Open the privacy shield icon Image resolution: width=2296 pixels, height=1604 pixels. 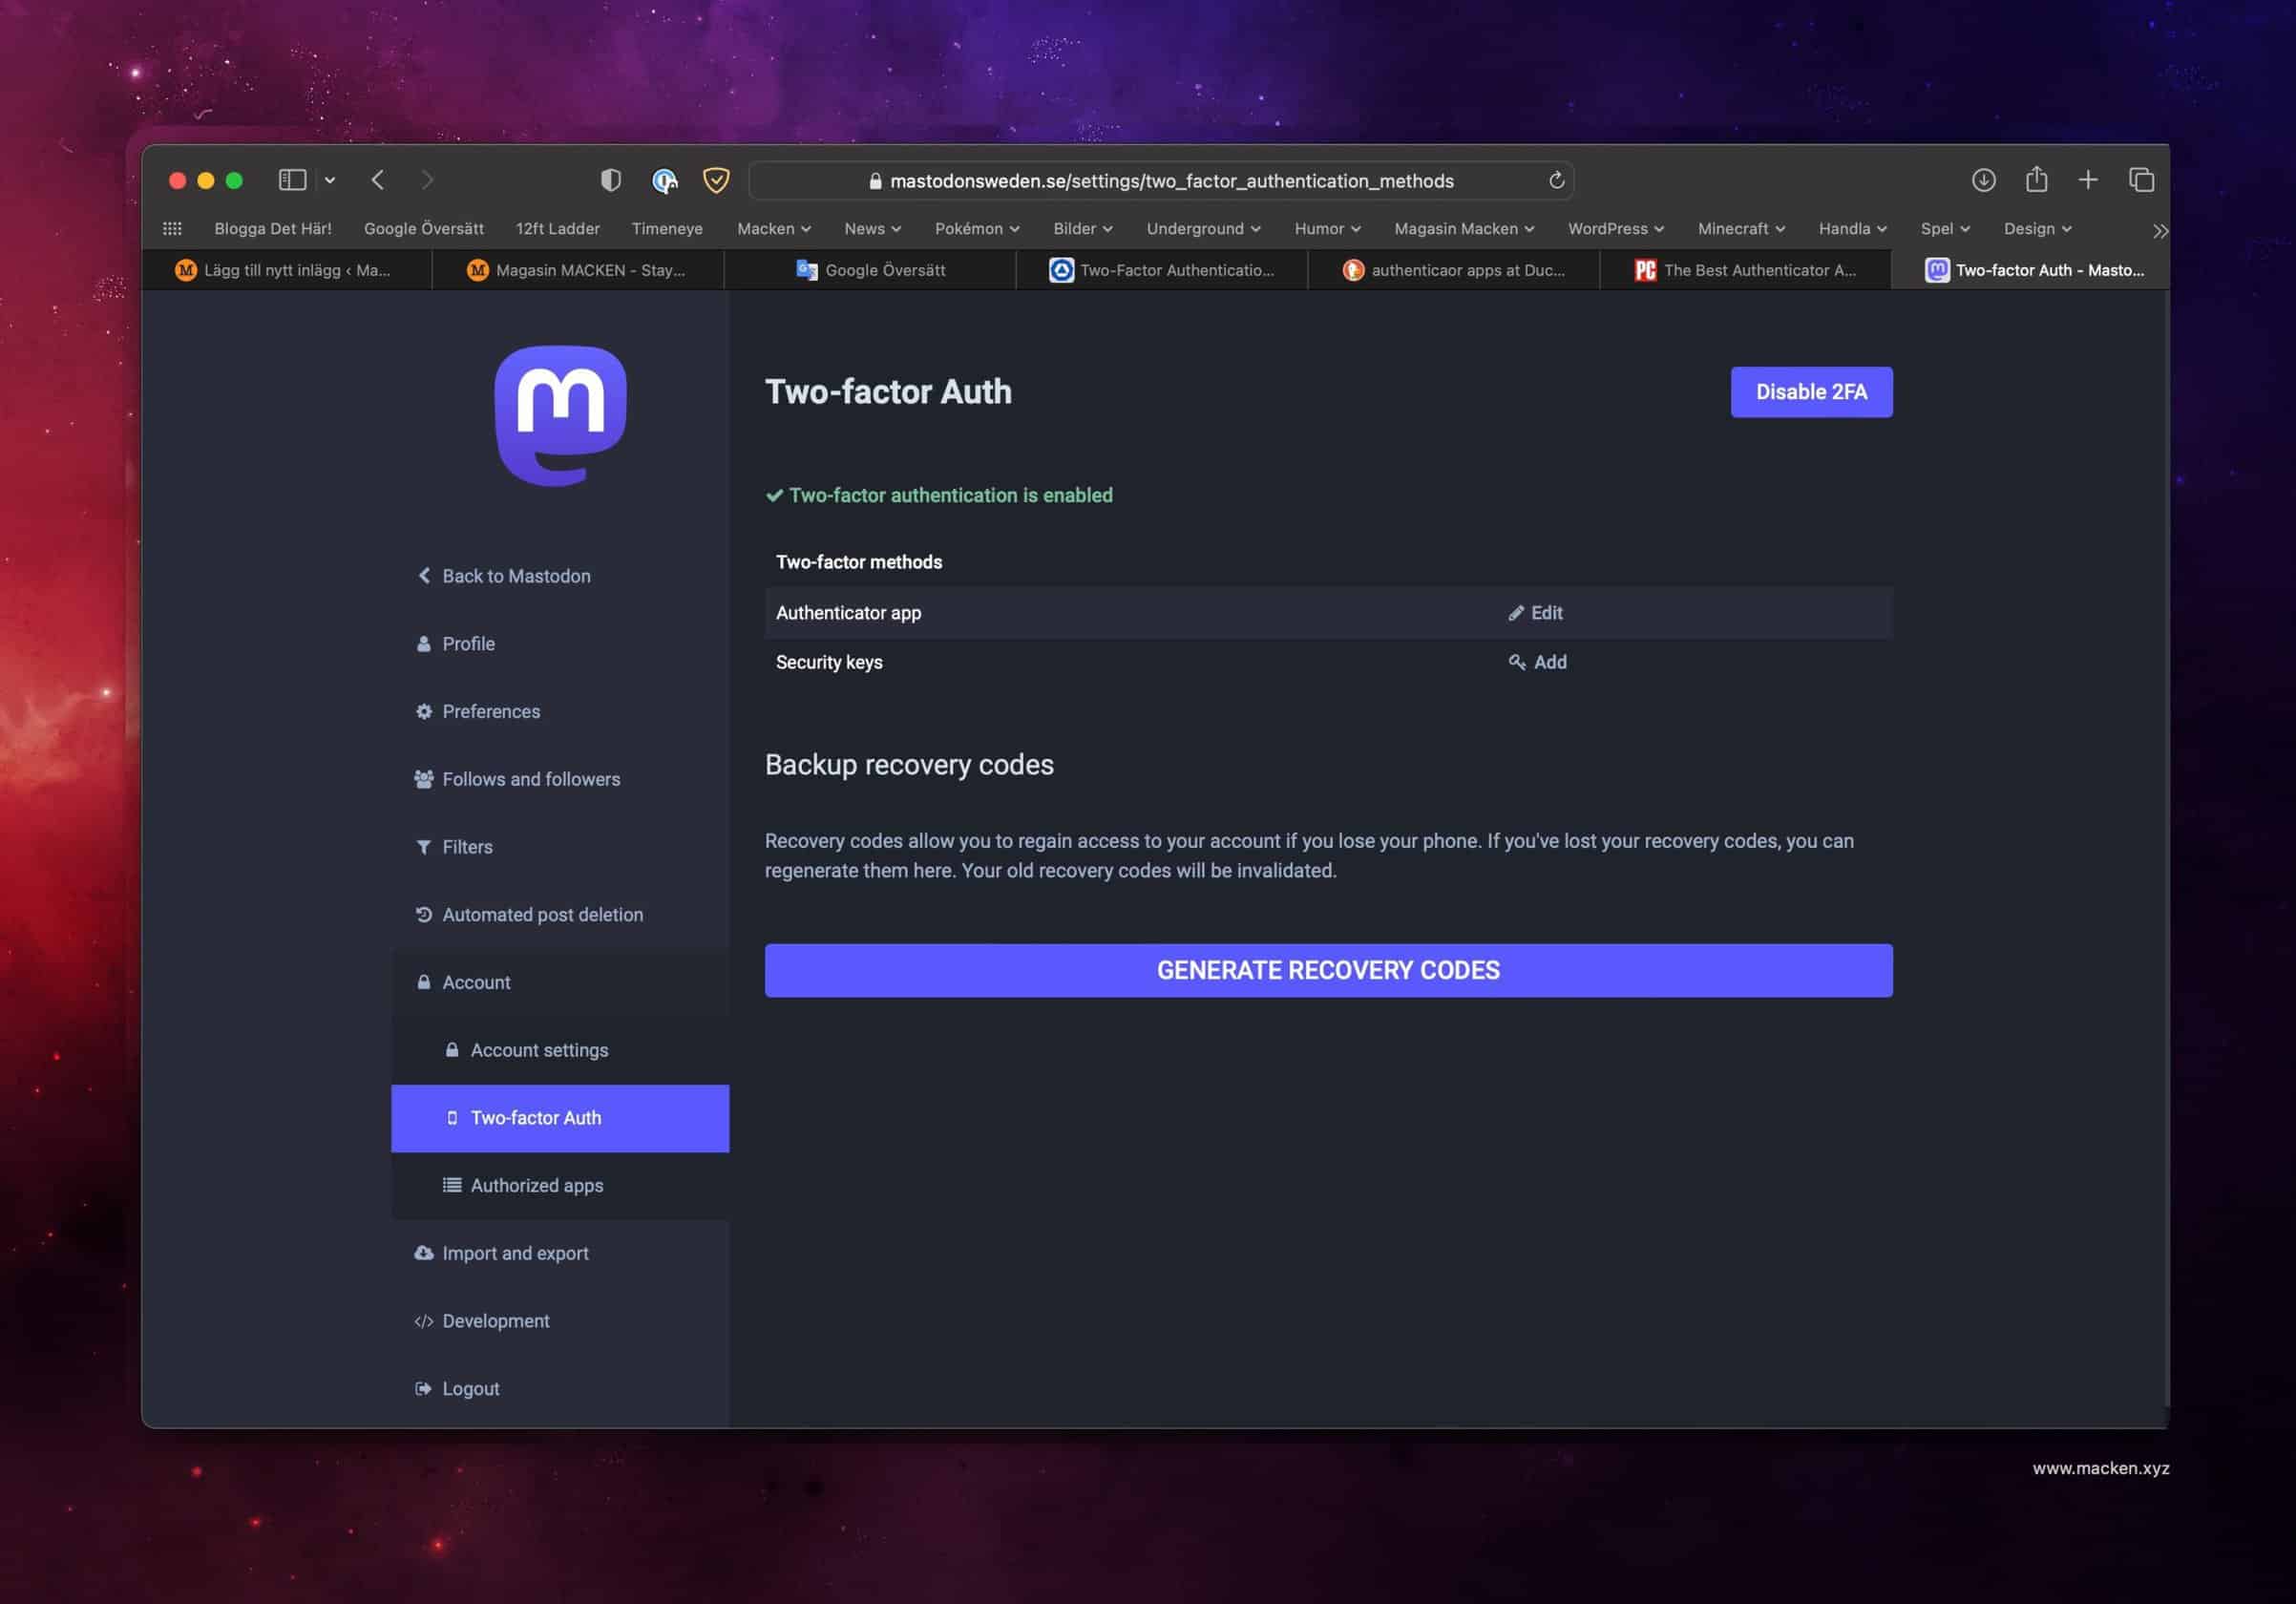coord(611,180)
